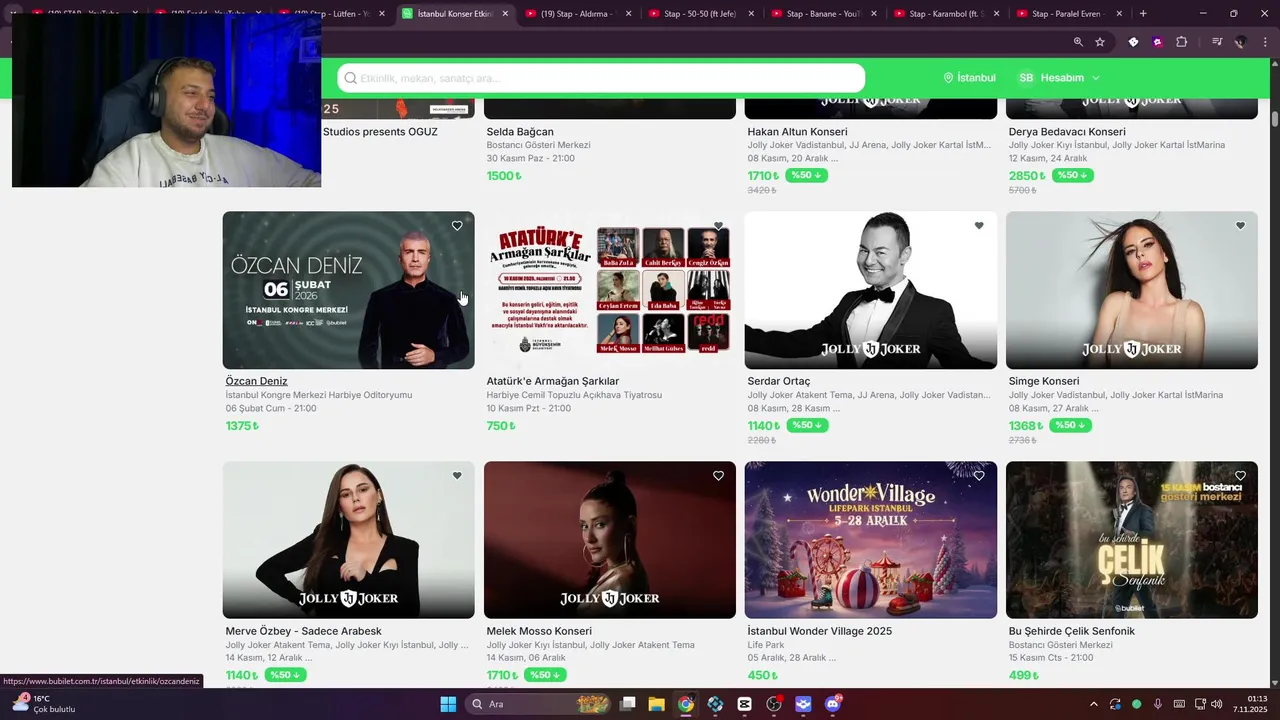Open Serdar Ortaç event title link
The height and width of the screenshot is (720, 1280).
click(779, 381)
